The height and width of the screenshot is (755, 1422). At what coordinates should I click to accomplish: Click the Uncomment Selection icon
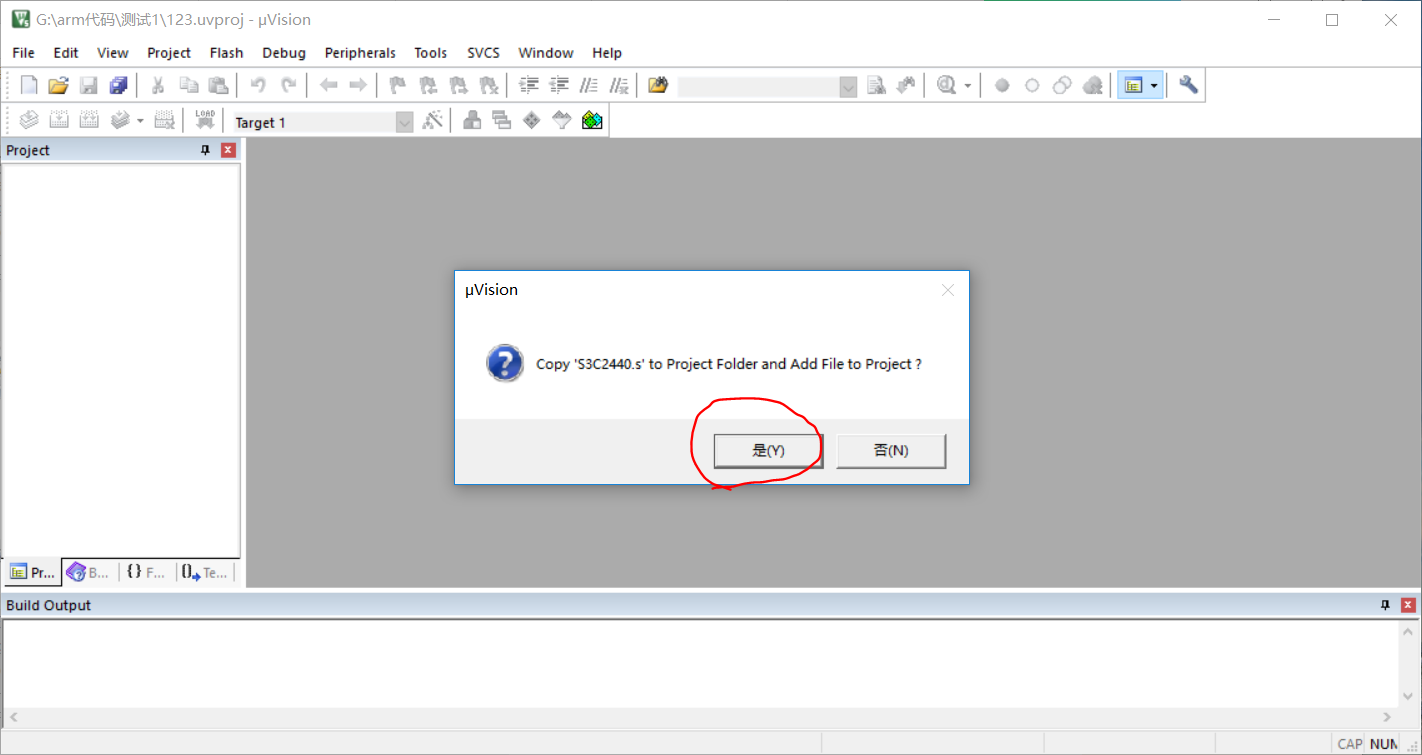620,85
